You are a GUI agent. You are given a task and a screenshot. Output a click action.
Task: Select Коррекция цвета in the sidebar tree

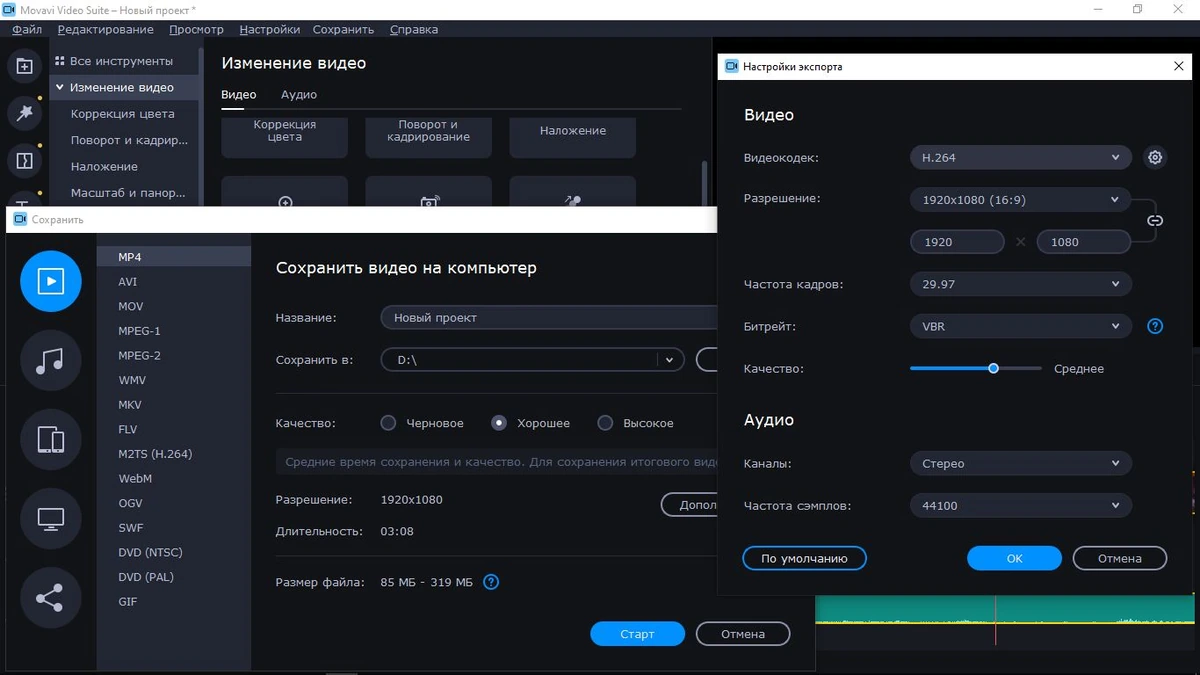[122, 114]
